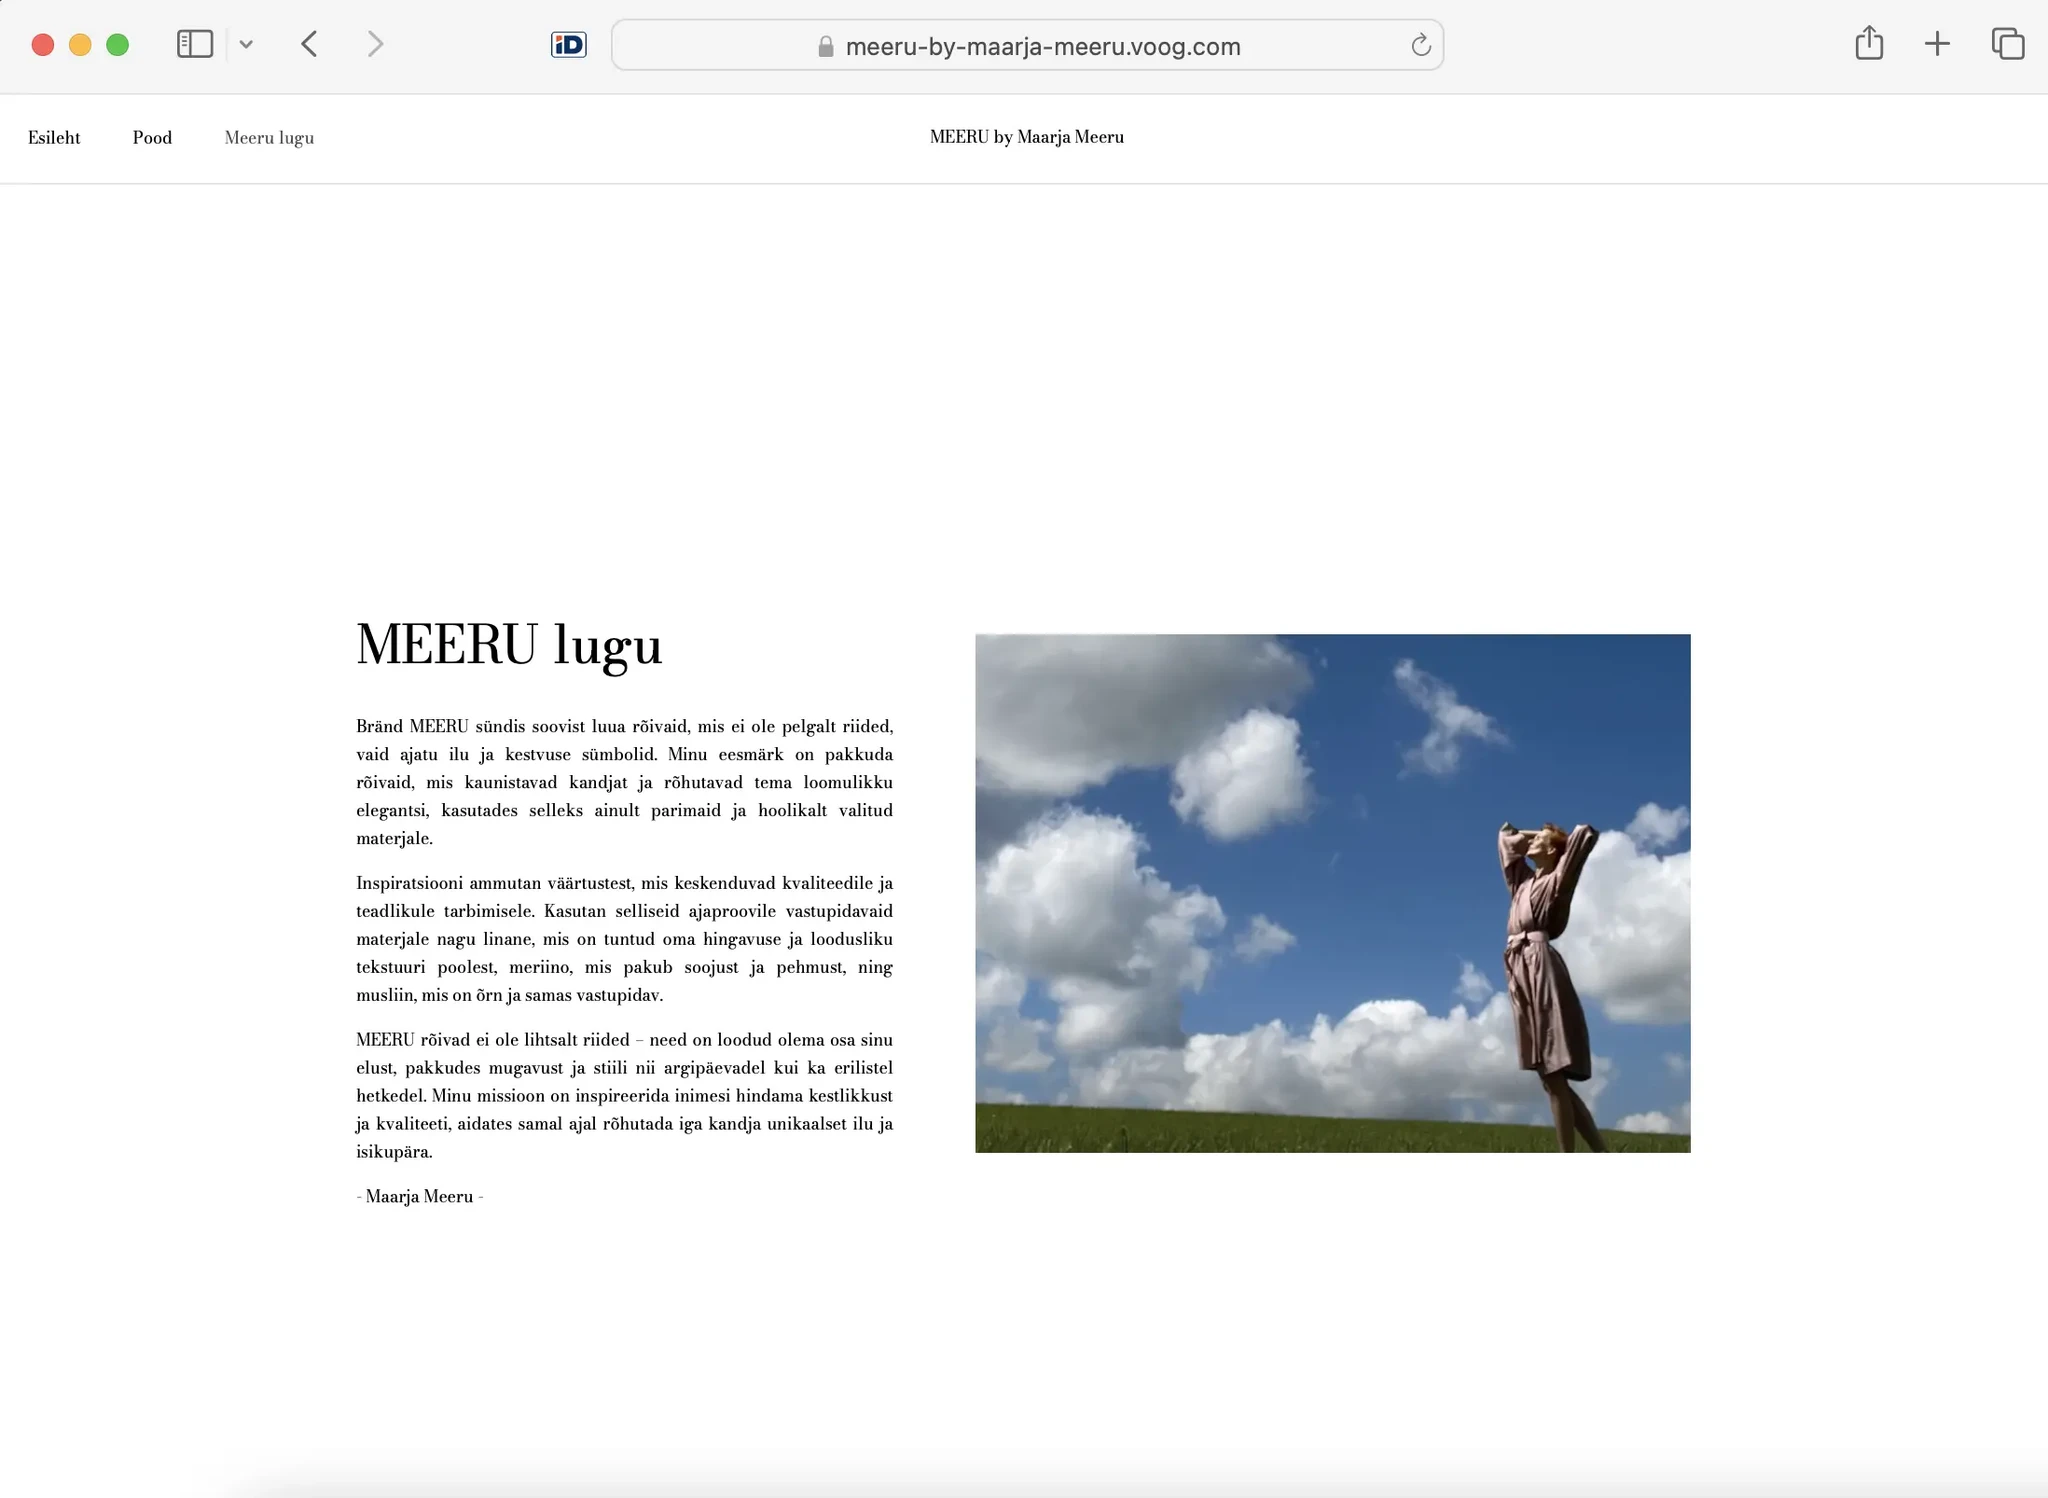
Task: Close the Safari window red button
Action: pyautogui.click(x=42, y=45)
